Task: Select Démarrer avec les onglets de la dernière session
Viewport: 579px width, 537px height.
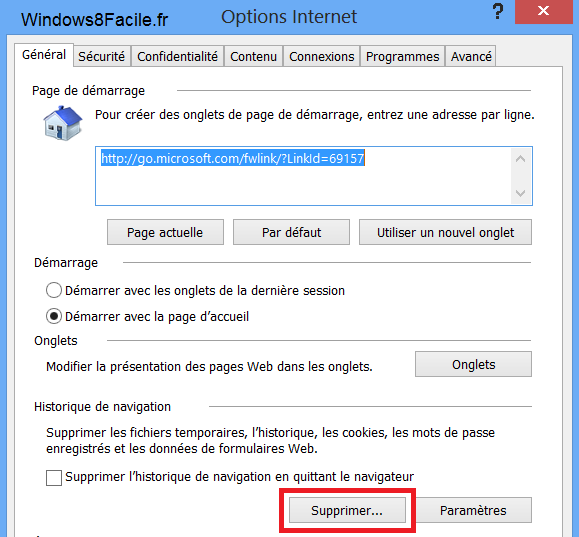Action: [x=54, y=290]
